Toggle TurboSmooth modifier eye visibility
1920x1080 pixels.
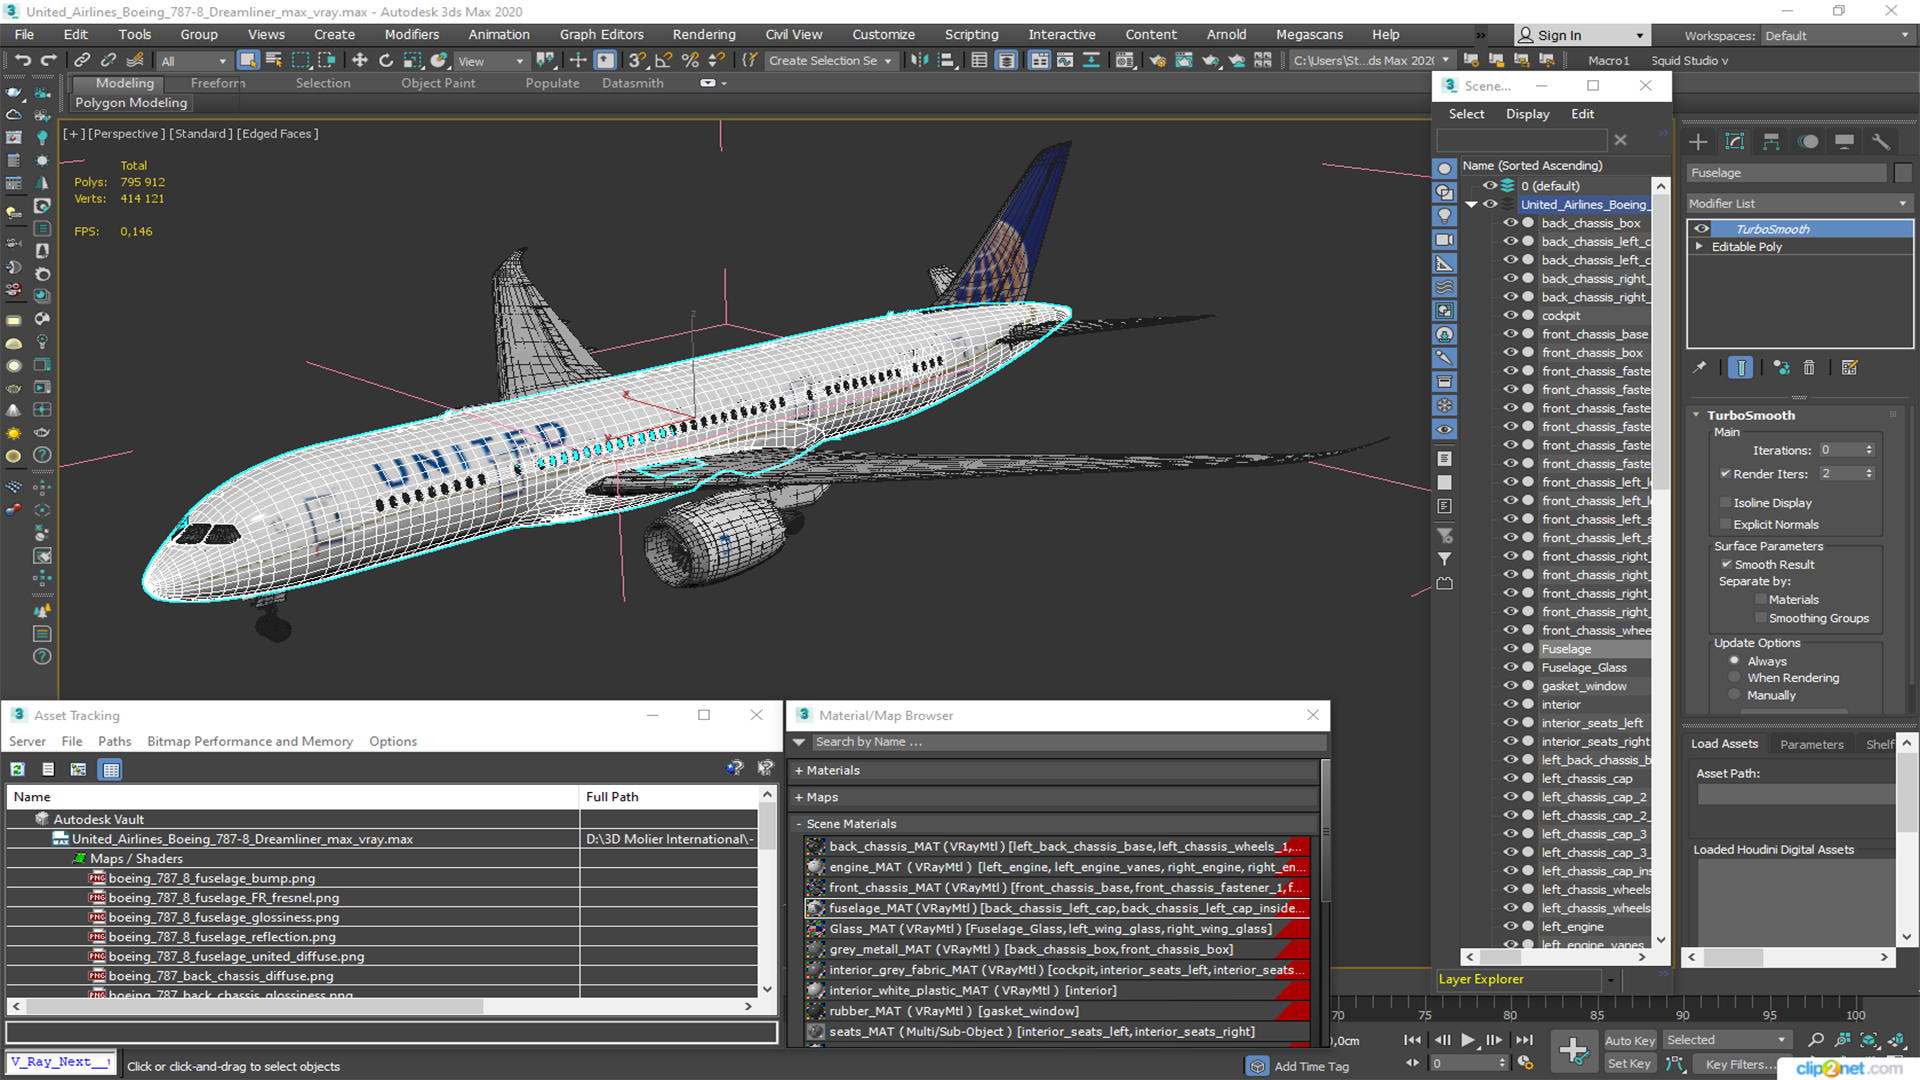[1701, 229]
